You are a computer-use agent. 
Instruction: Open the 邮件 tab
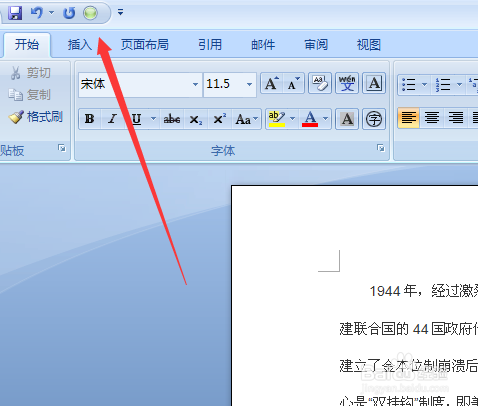(263, 44)
